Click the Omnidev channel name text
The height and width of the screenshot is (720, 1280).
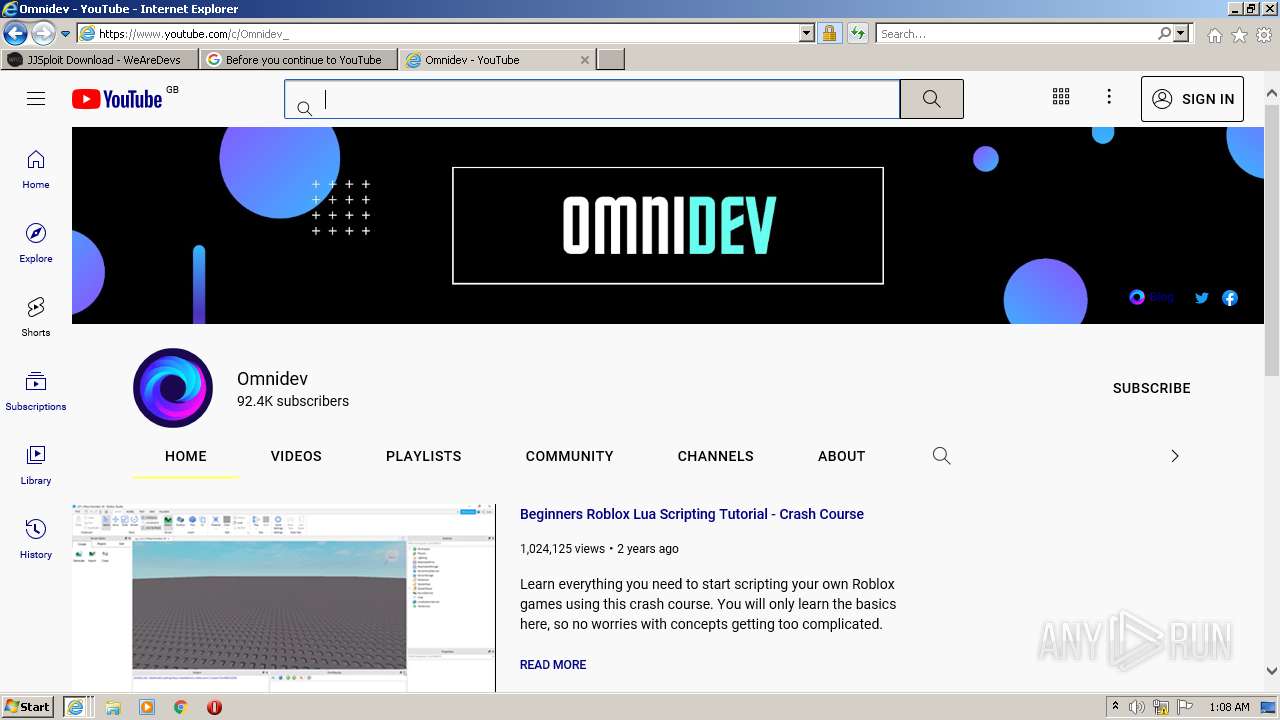coord(272,379)
